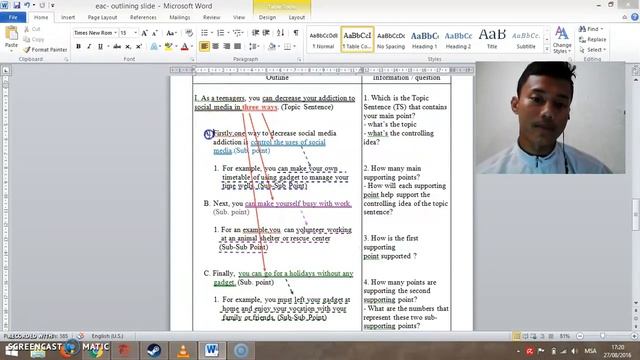Click the Grow Font icon
Viewport: 640px width, 360px height.
point(144,33)
